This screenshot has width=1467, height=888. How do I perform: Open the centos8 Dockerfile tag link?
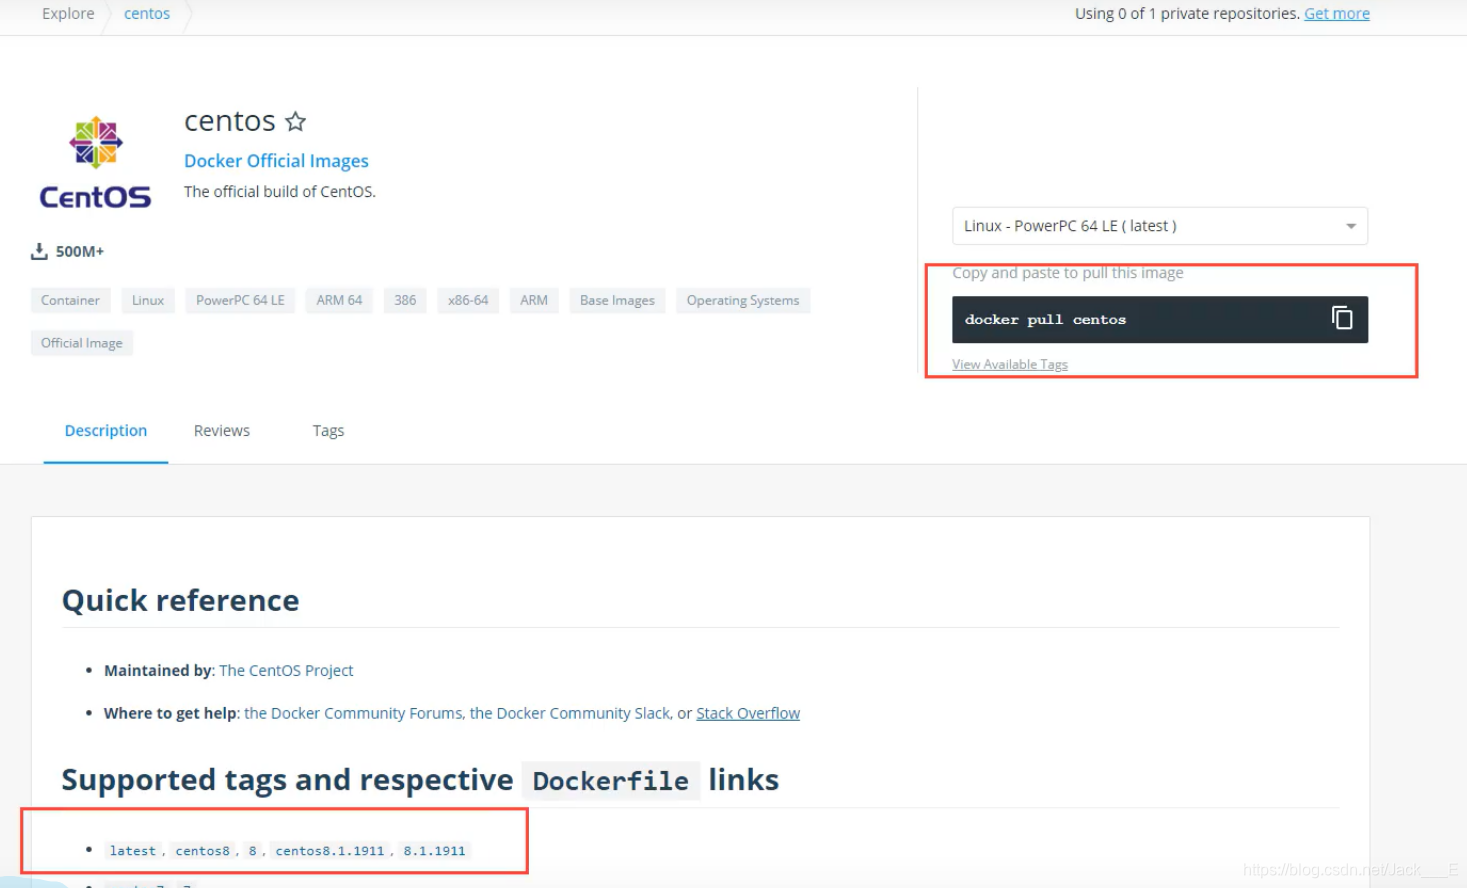coord(203,851)
